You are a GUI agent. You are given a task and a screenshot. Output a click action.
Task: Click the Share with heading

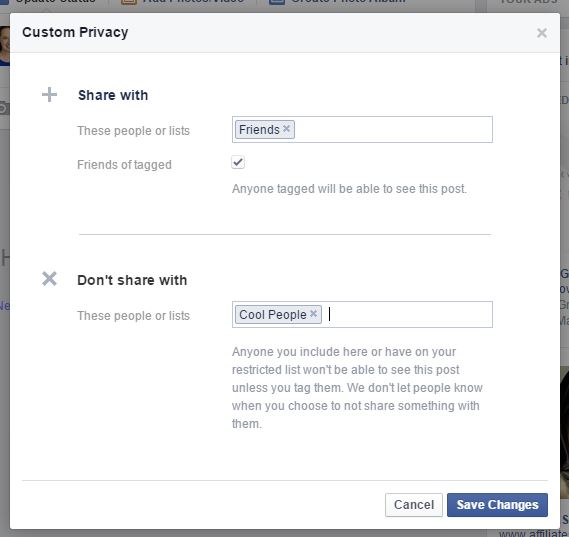point(113,95)
